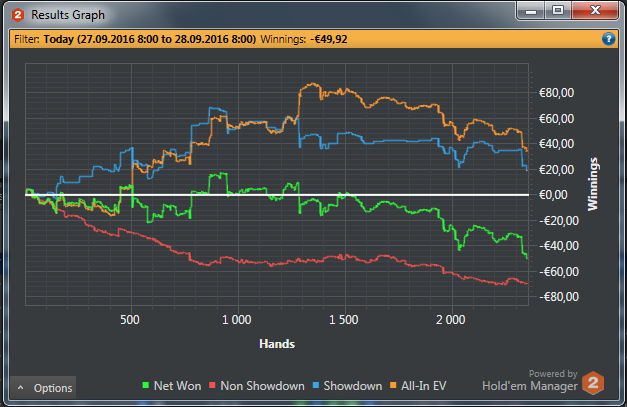
Task: Click the €60,00 axis label
Action: click(x=556, y=119)
